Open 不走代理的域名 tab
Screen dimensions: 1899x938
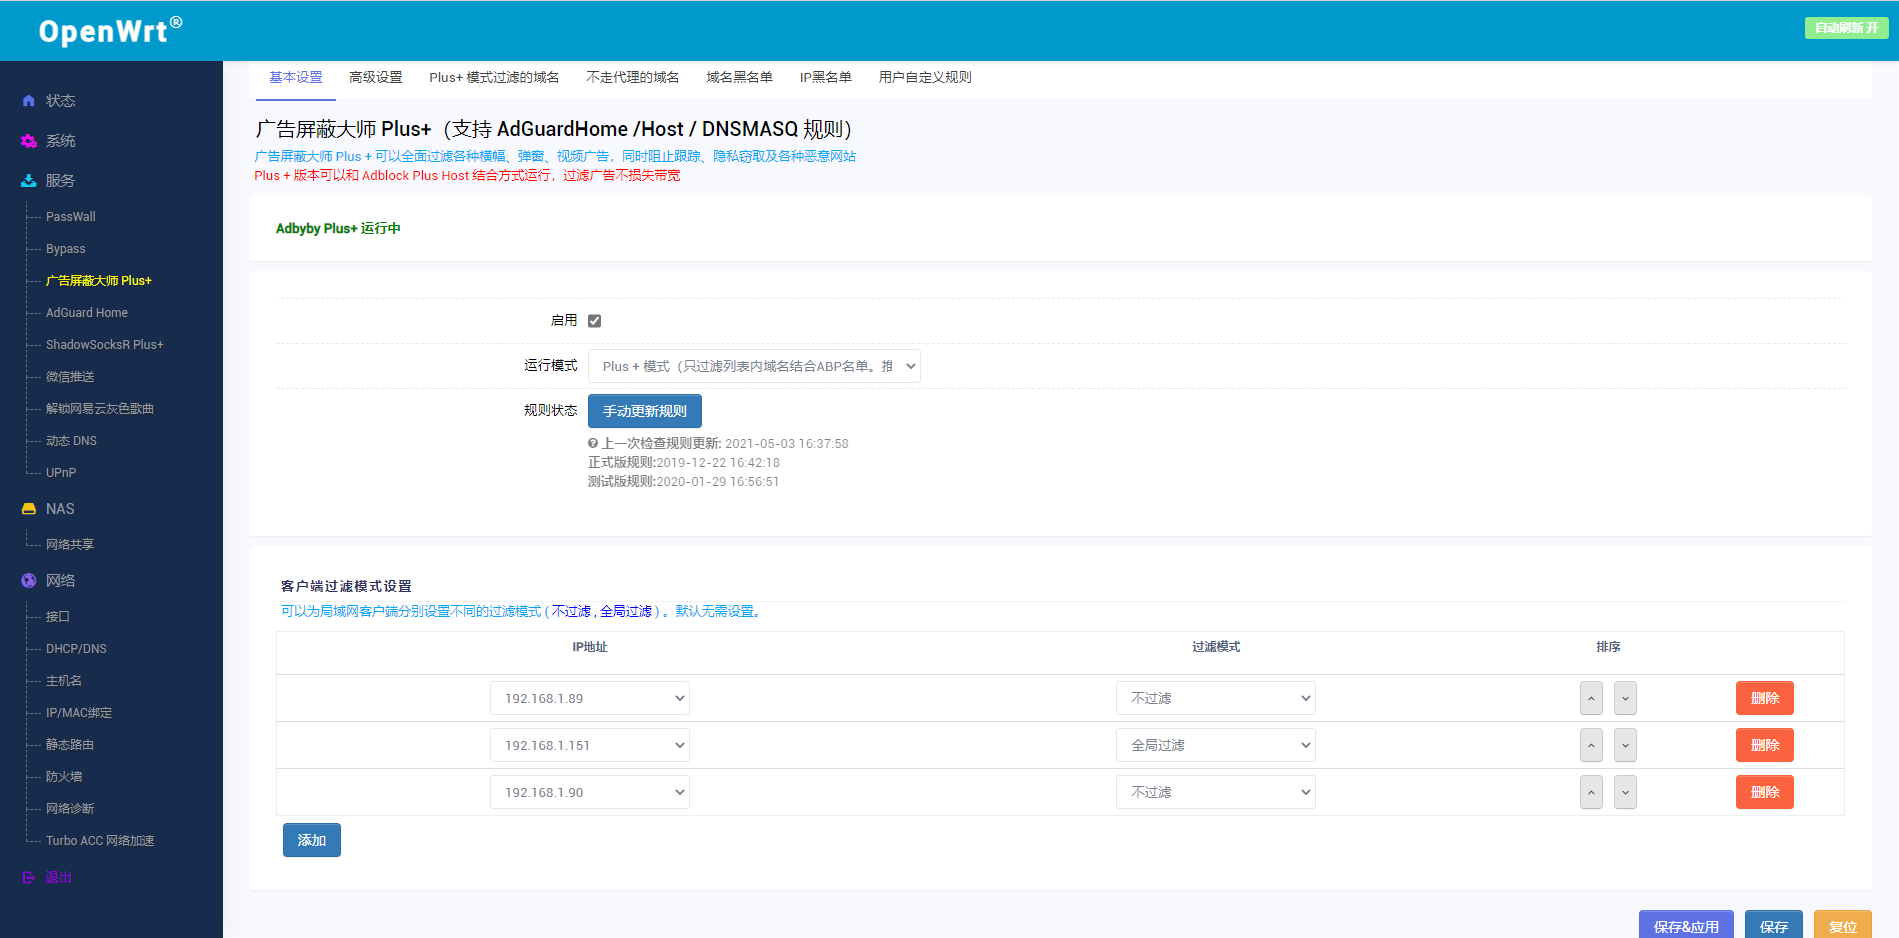click(x=633, y=78)
